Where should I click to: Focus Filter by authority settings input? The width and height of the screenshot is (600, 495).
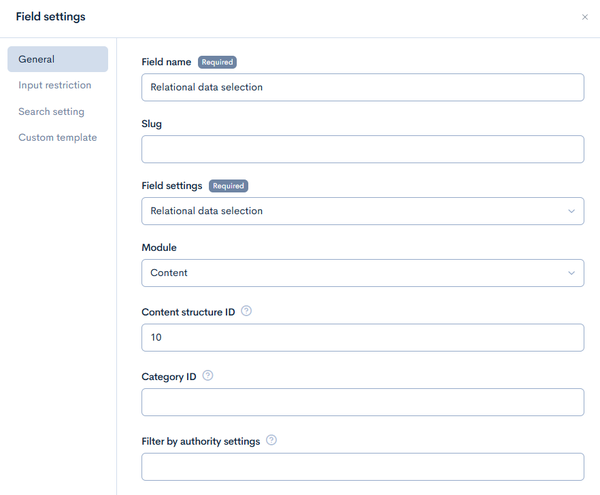363,467
